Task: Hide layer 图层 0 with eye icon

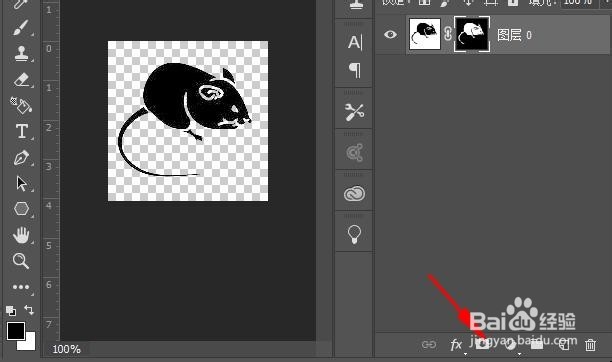Action: coord(390,35)
